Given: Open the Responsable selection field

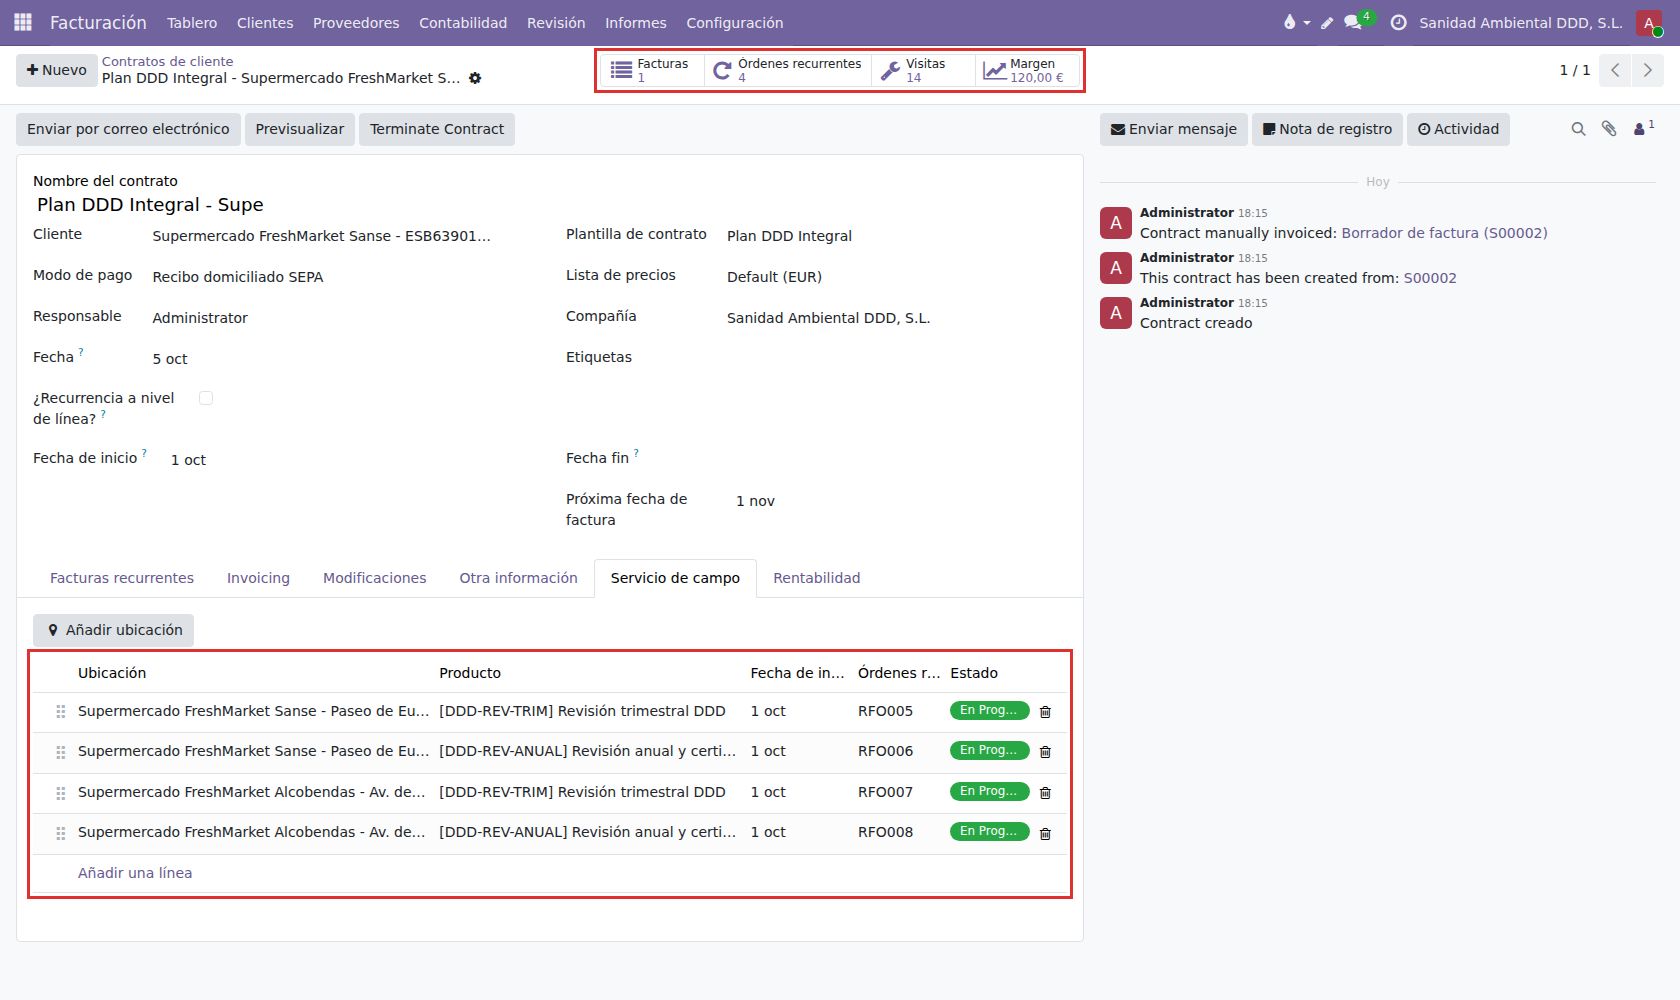Looking at the screenshot, I should click(340, 318).
